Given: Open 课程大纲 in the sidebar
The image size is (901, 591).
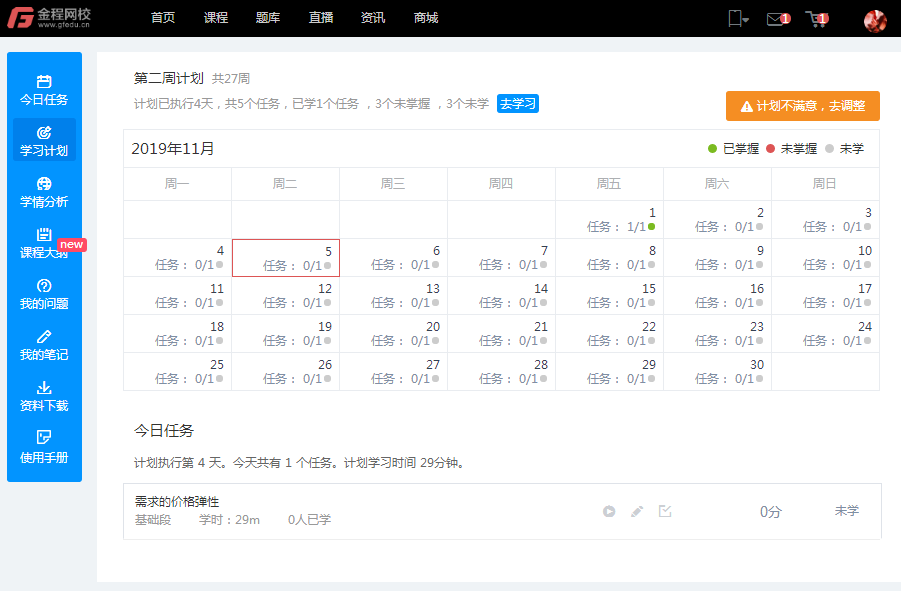Looking at the screenshot, I should [44, 243].
